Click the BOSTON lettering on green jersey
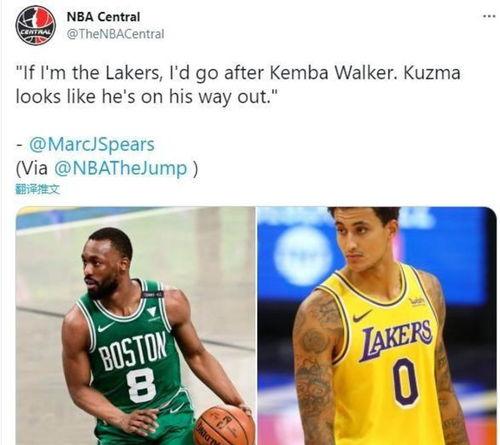The image size is (500, 445). tap(133, 351)
